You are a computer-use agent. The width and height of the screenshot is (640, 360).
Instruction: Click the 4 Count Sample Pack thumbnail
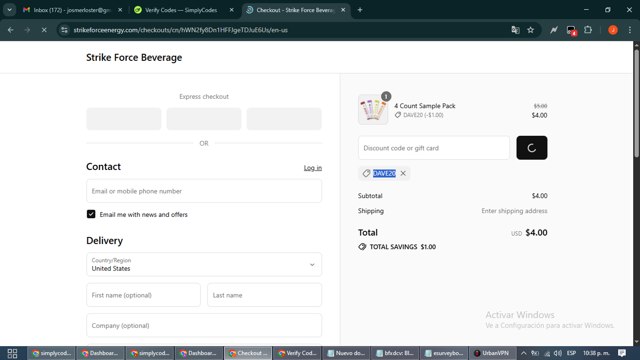coord(373,109)
